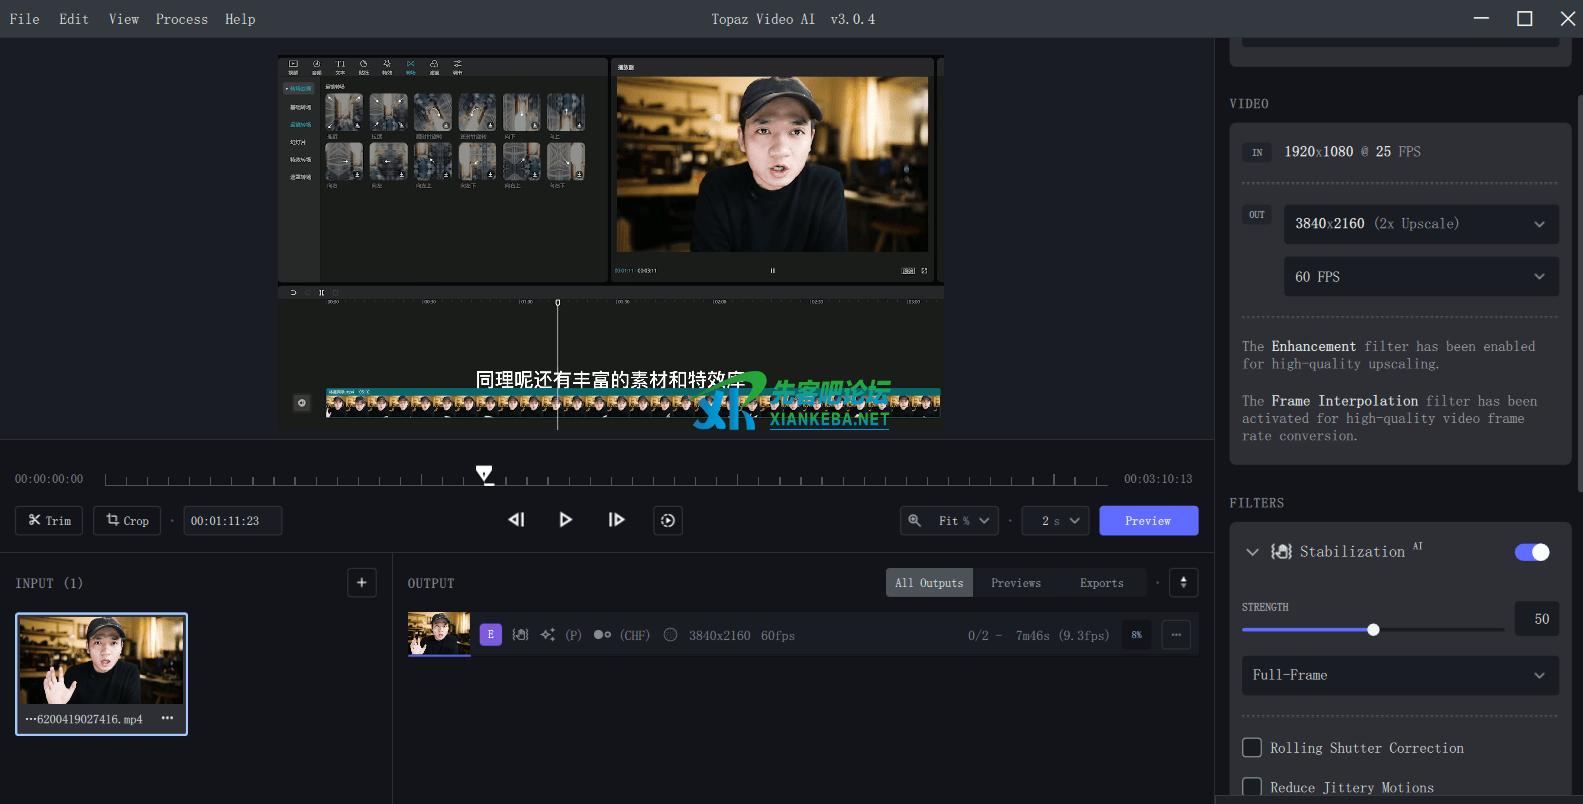Image resolution: width=1583 pixels, height=804 pixels.
Task: Click the Preview button
Action: tap(1148, 521)
